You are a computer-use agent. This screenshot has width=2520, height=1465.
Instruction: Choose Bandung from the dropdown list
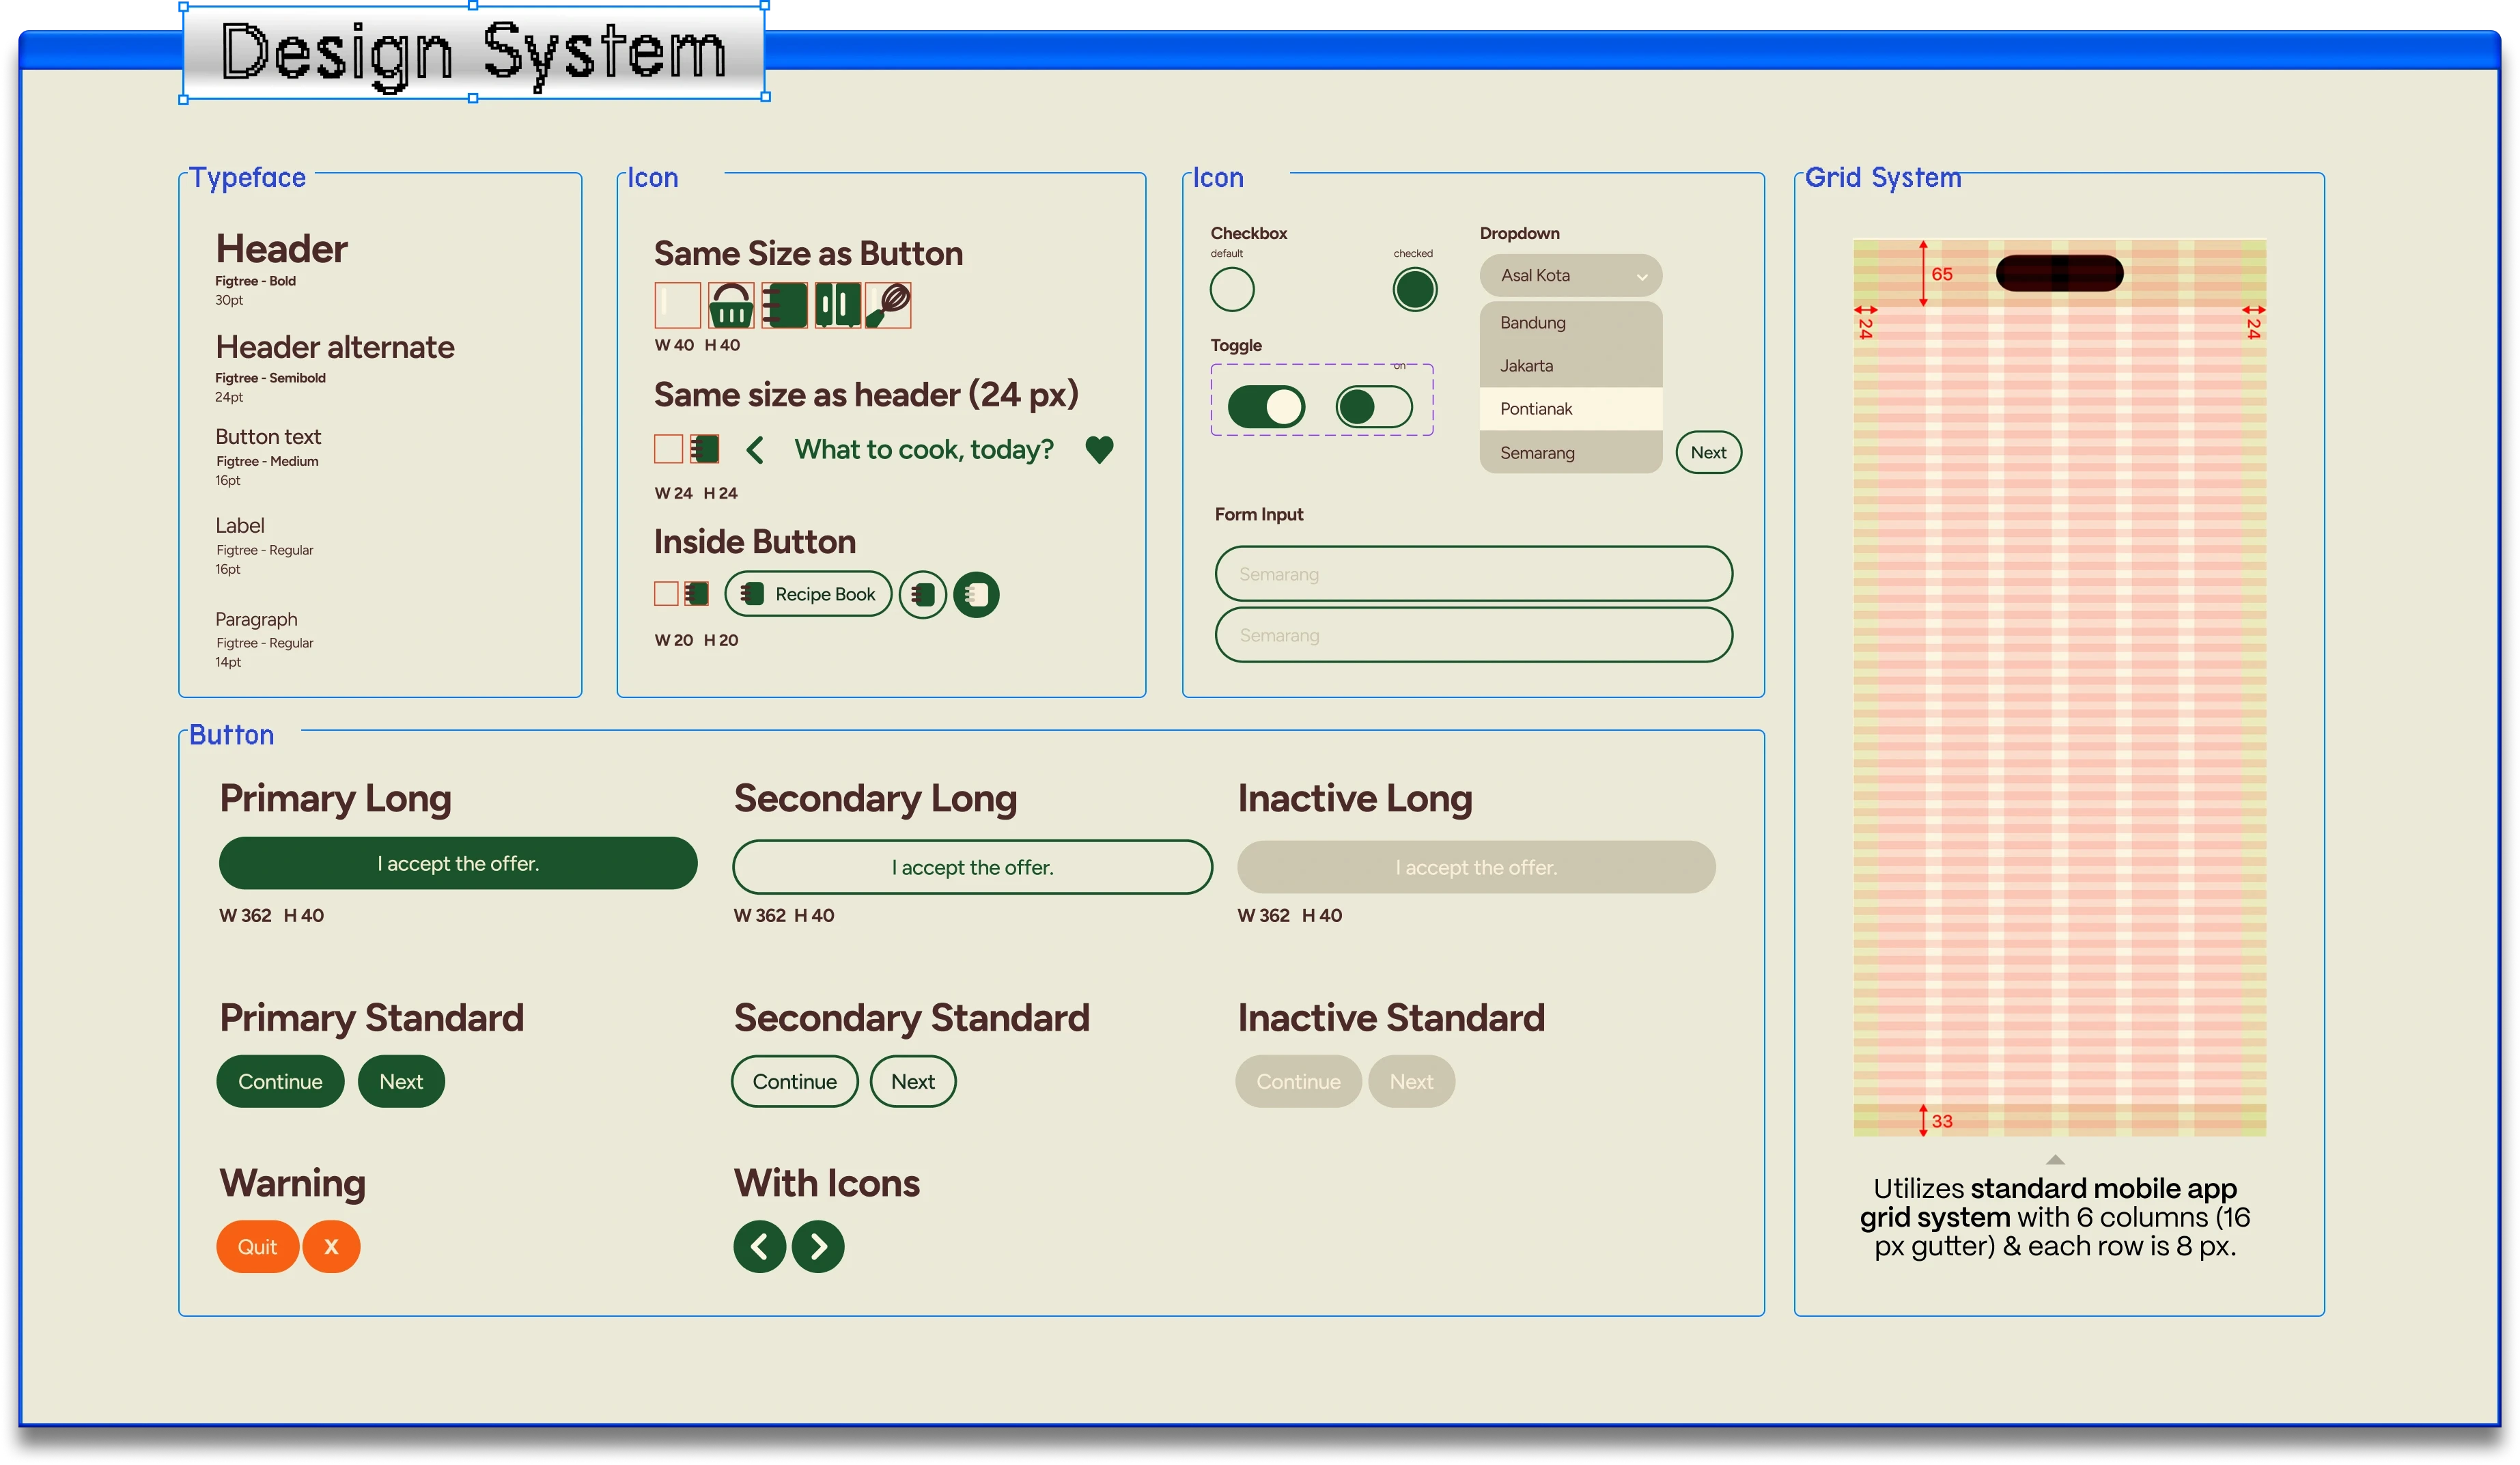point(1571,323)
